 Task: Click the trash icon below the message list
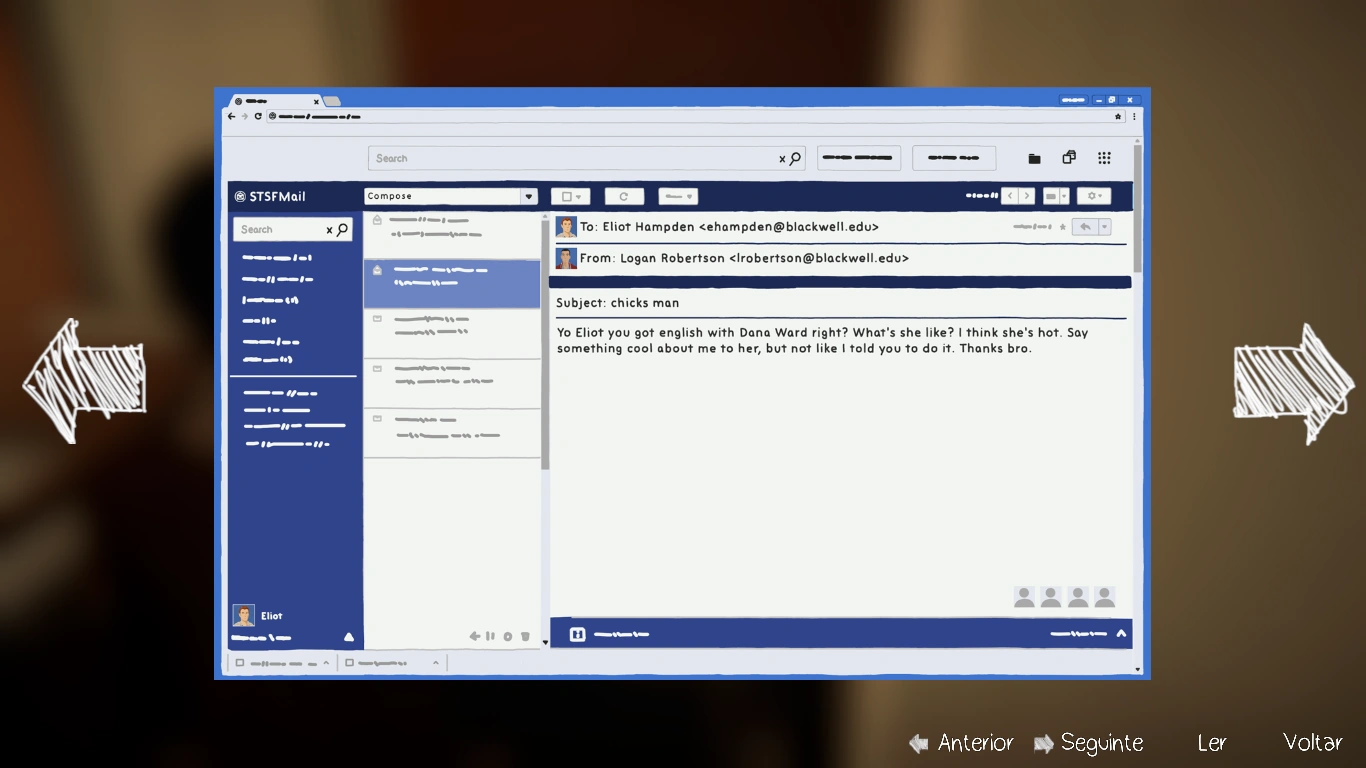(x=524, y=636)
